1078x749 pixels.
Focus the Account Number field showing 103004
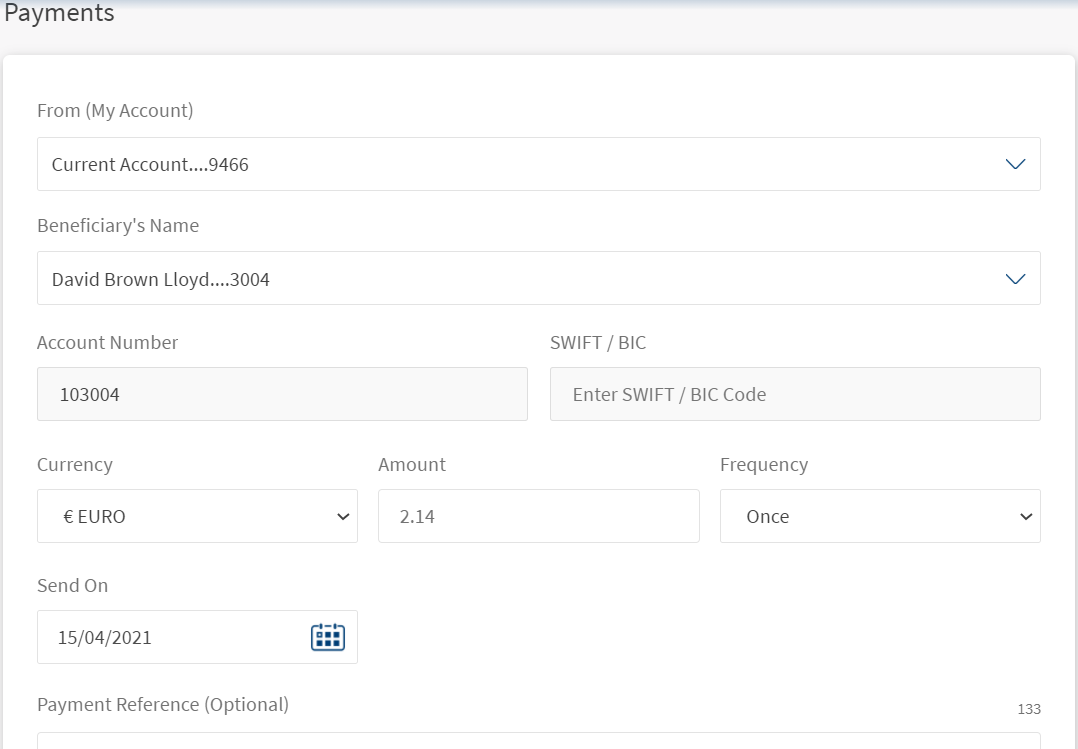coord(282,394)
